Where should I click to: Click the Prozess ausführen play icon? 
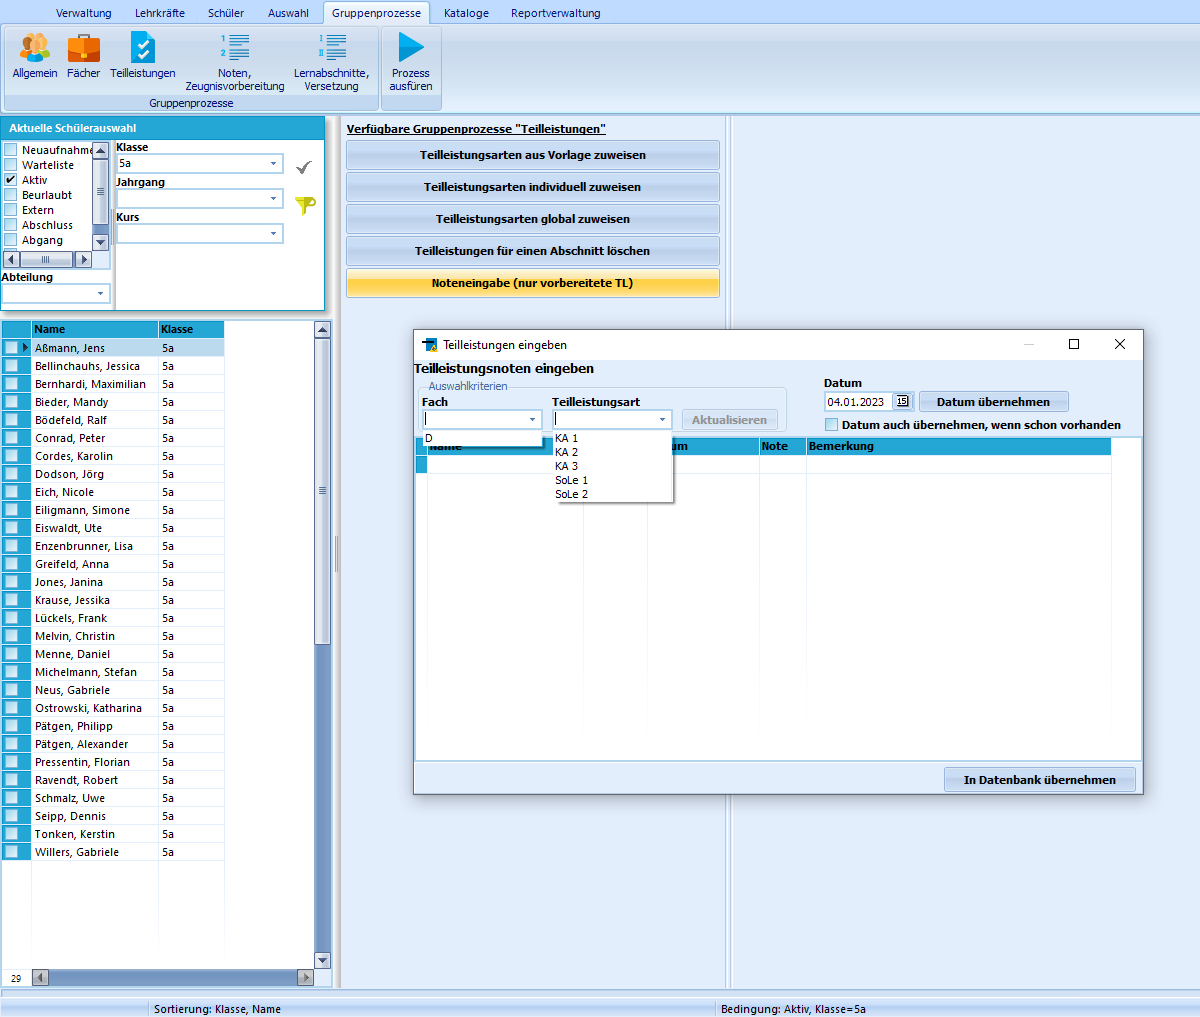411,62
